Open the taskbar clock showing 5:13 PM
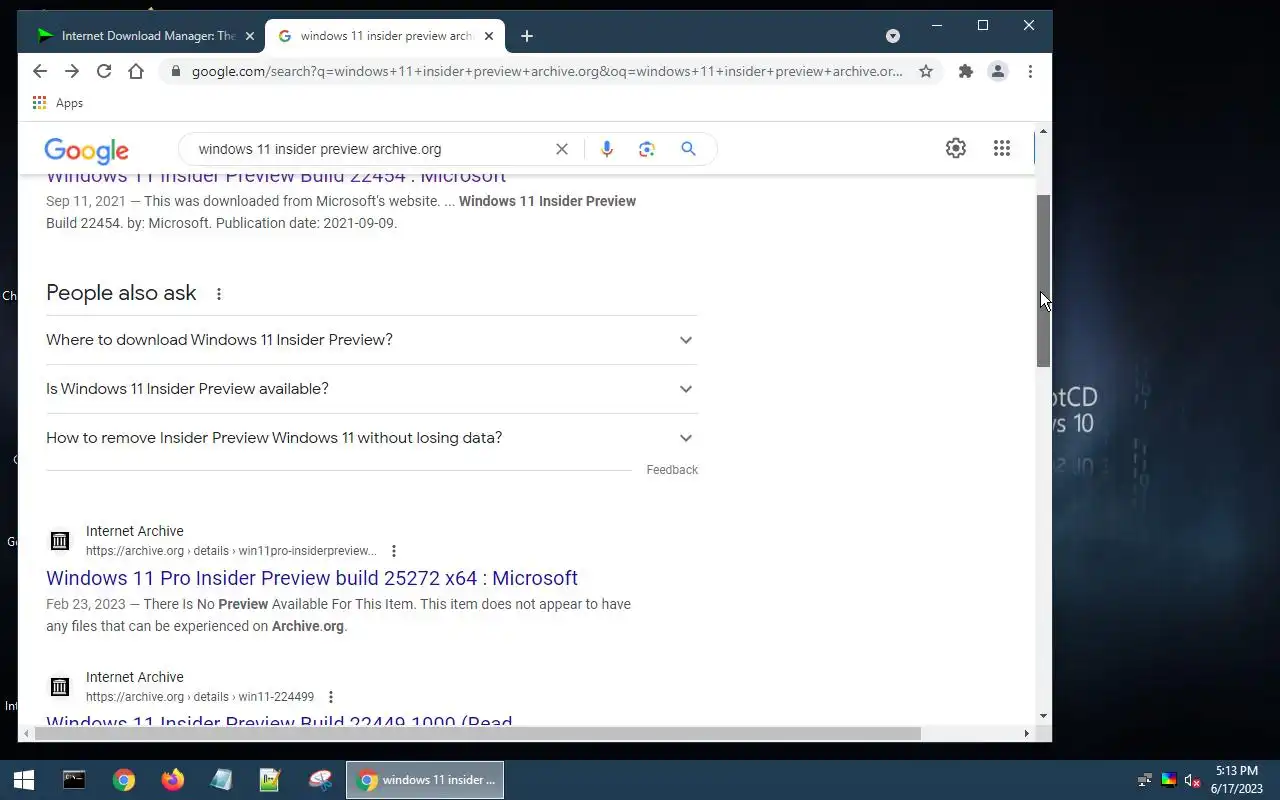 click(x=1237, y=780)
